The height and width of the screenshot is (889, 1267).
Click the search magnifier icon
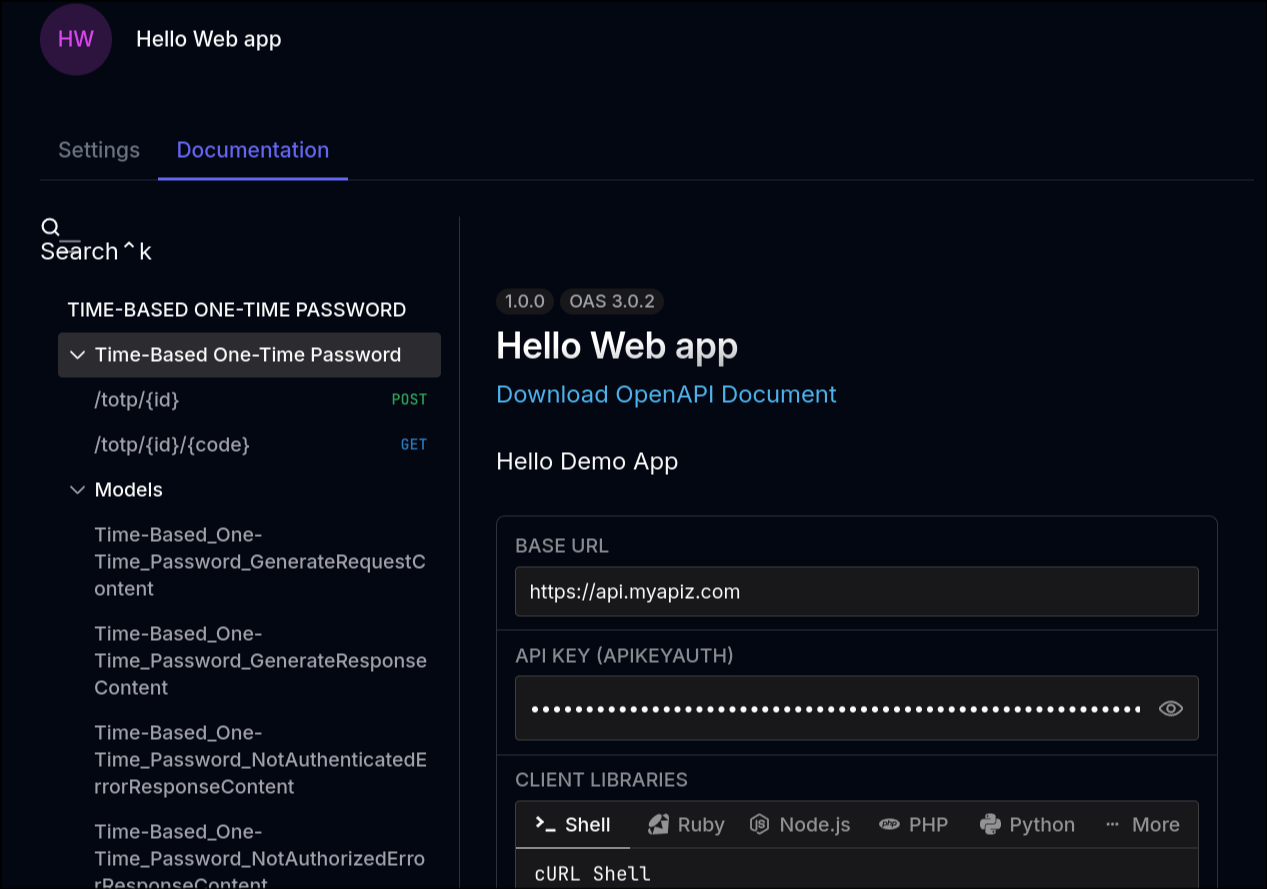[x=50, y=227]
